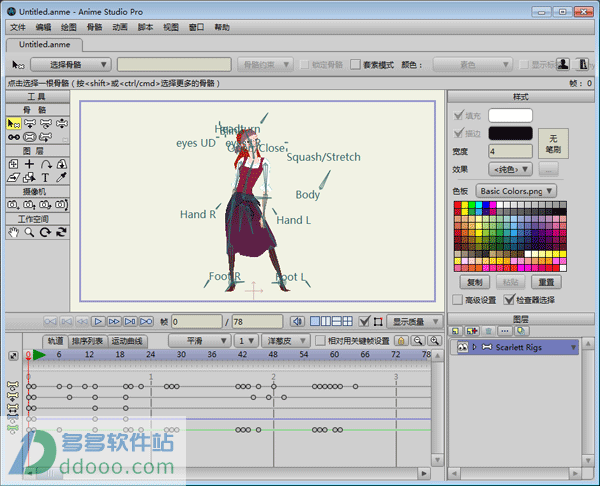Pick the Rotate Workspace tool
Viewport: 600px width, 486px height.
(x=46, y=232)
